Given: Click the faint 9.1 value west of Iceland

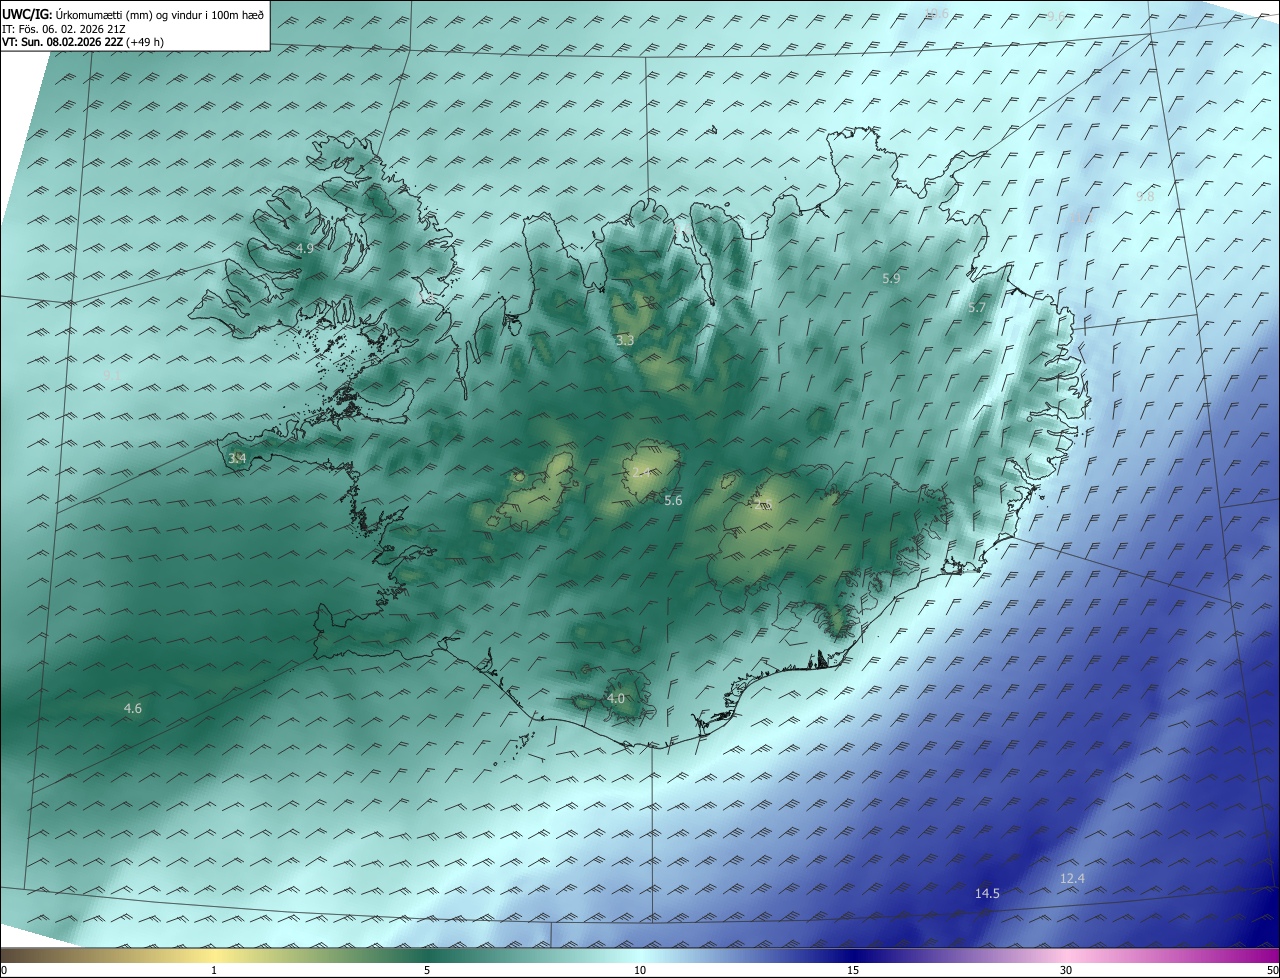Looking at the screenshot, I should point(113,375).
